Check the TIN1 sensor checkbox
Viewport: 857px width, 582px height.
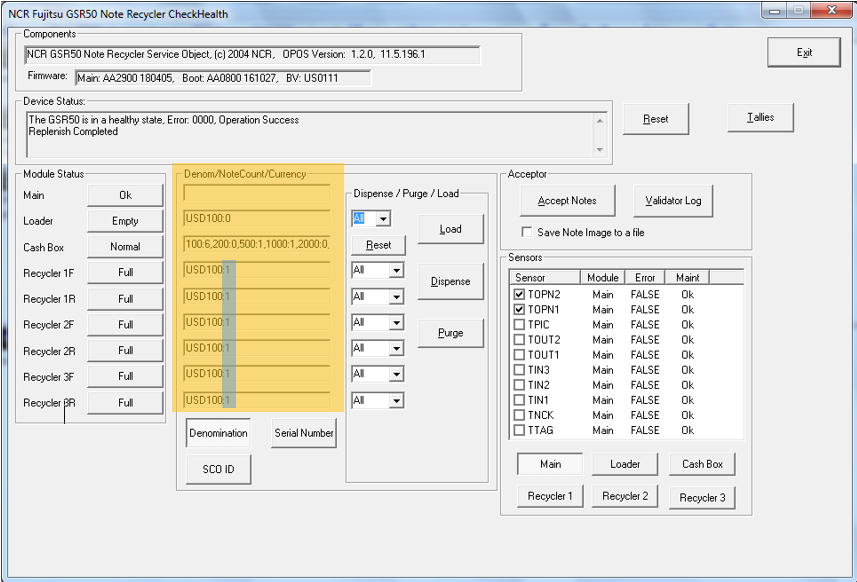(x=519, y=400)
